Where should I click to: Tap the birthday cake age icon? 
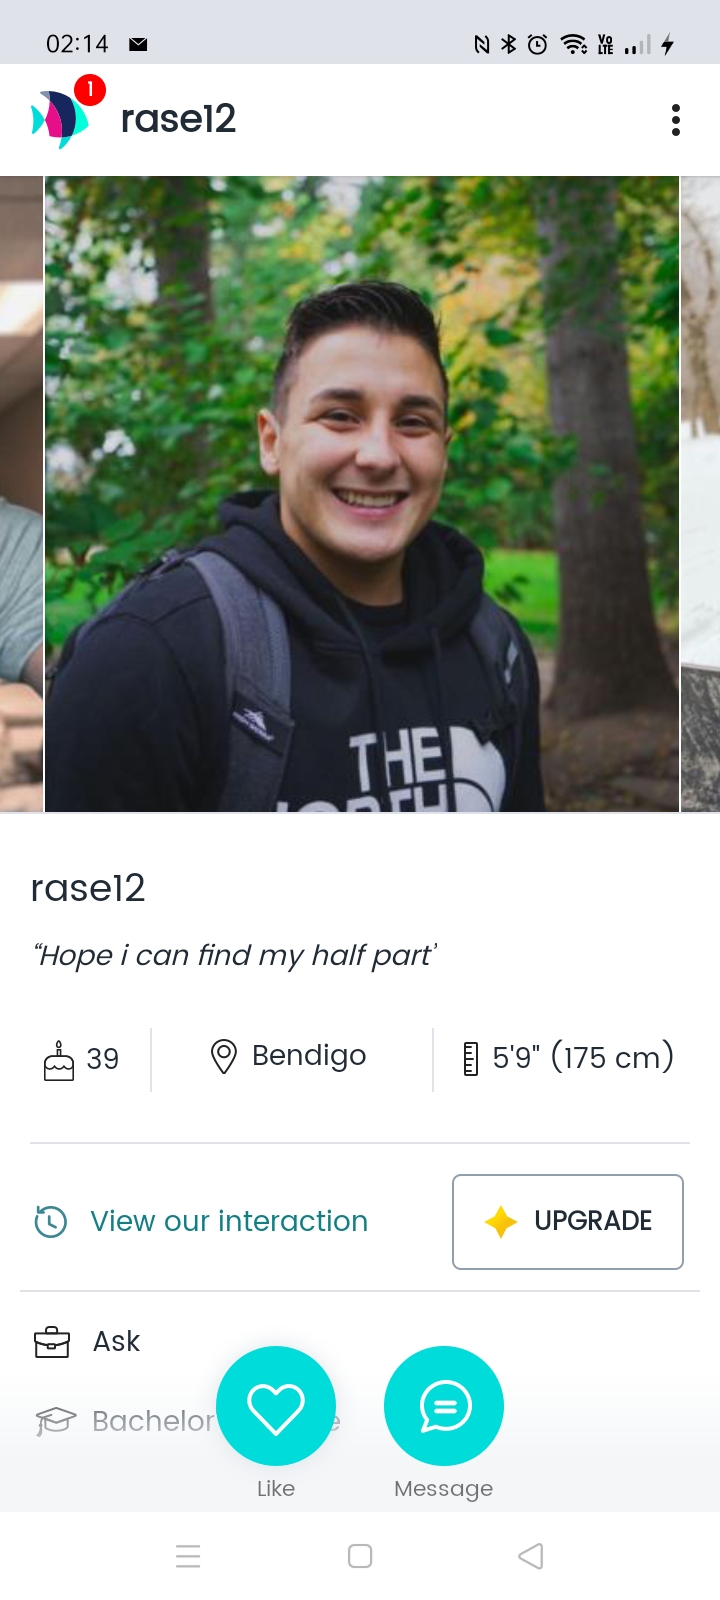click(x=59, y=1060)
